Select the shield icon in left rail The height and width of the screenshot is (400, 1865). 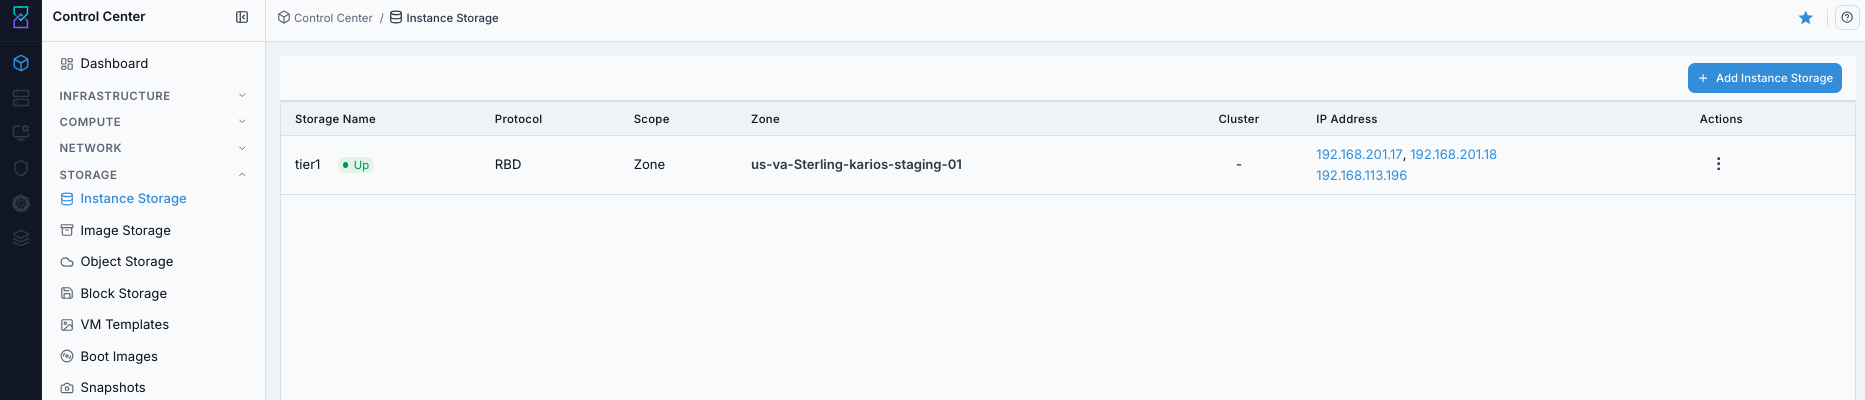coord(21,168)
